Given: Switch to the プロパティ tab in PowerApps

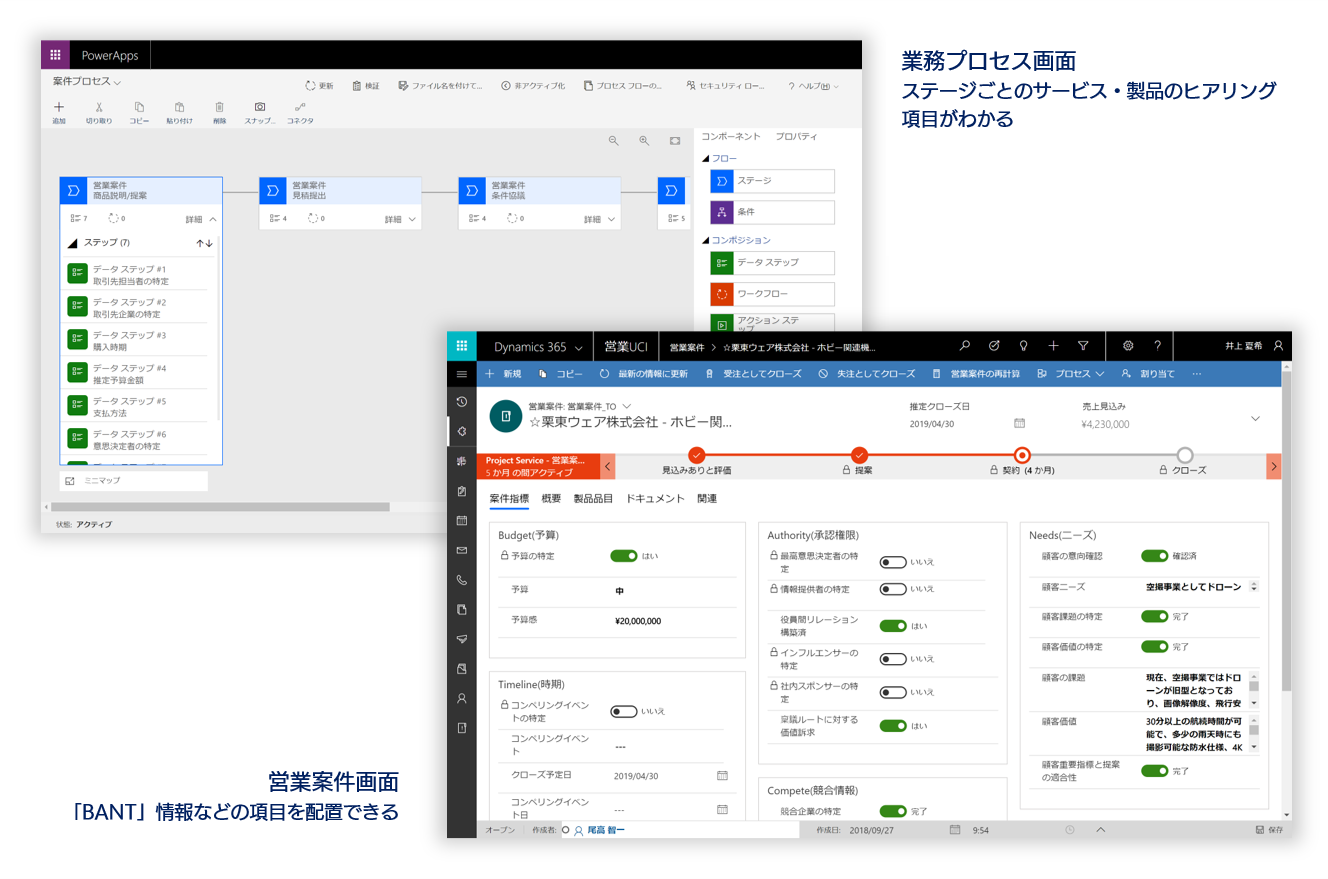Looking at the screenshot, I should (x=796, y=137).
